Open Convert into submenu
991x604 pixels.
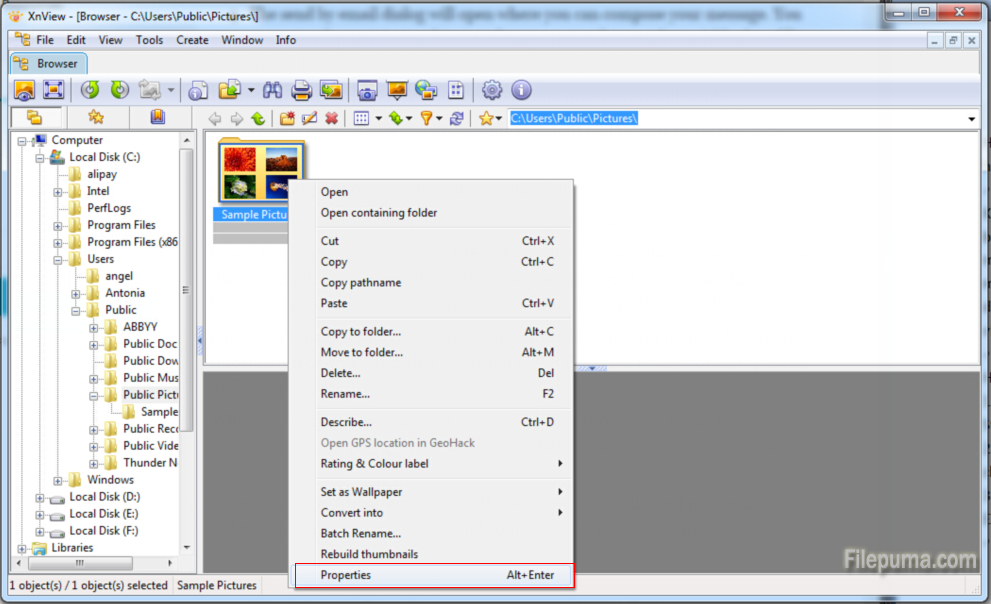pyautogui.click(x=351, y=512)
